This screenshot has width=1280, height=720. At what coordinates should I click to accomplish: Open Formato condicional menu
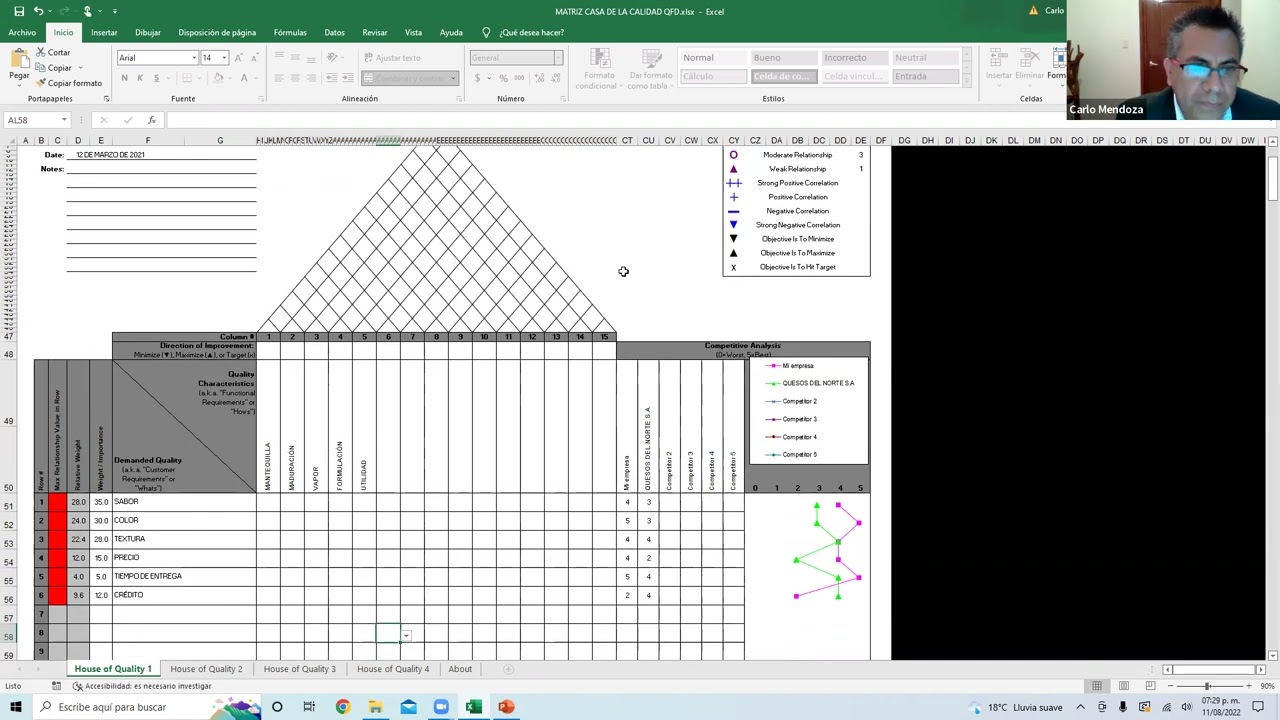pyautogui.click(x=598, y=68)
